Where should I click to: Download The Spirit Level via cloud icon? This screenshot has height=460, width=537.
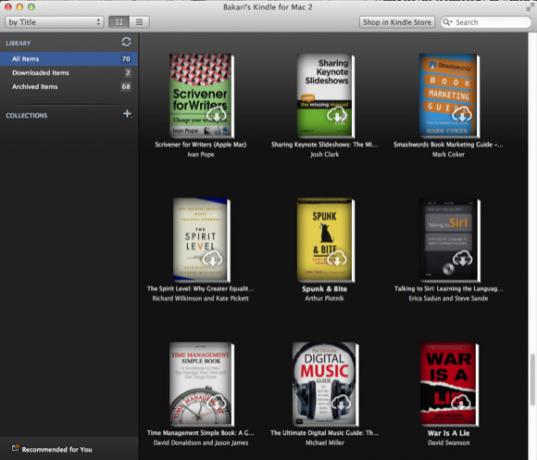pyautogui.click(x=212, y=259)
